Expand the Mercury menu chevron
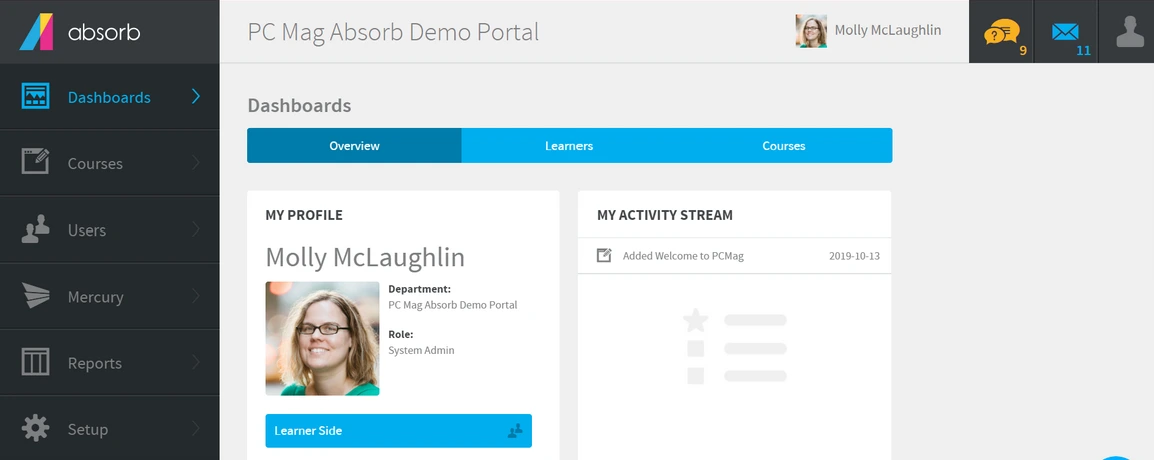The height and width of the screenshot is (460, 1154). click(196, 296)
